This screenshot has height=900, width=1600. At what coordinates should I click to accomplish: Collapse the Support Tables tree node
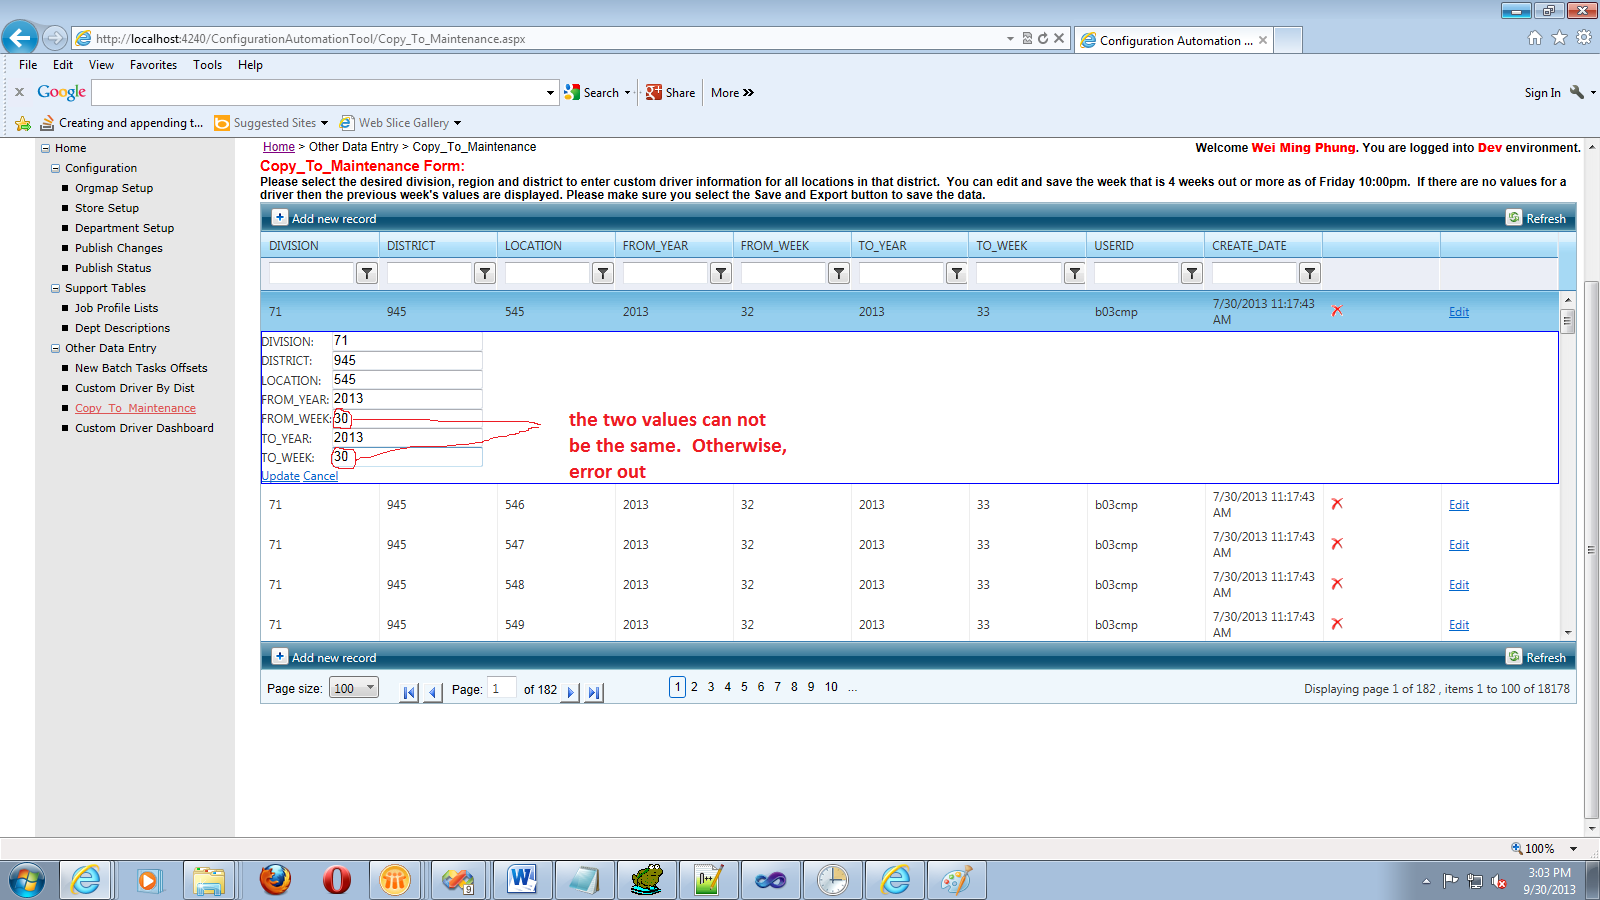click(56, 288)
